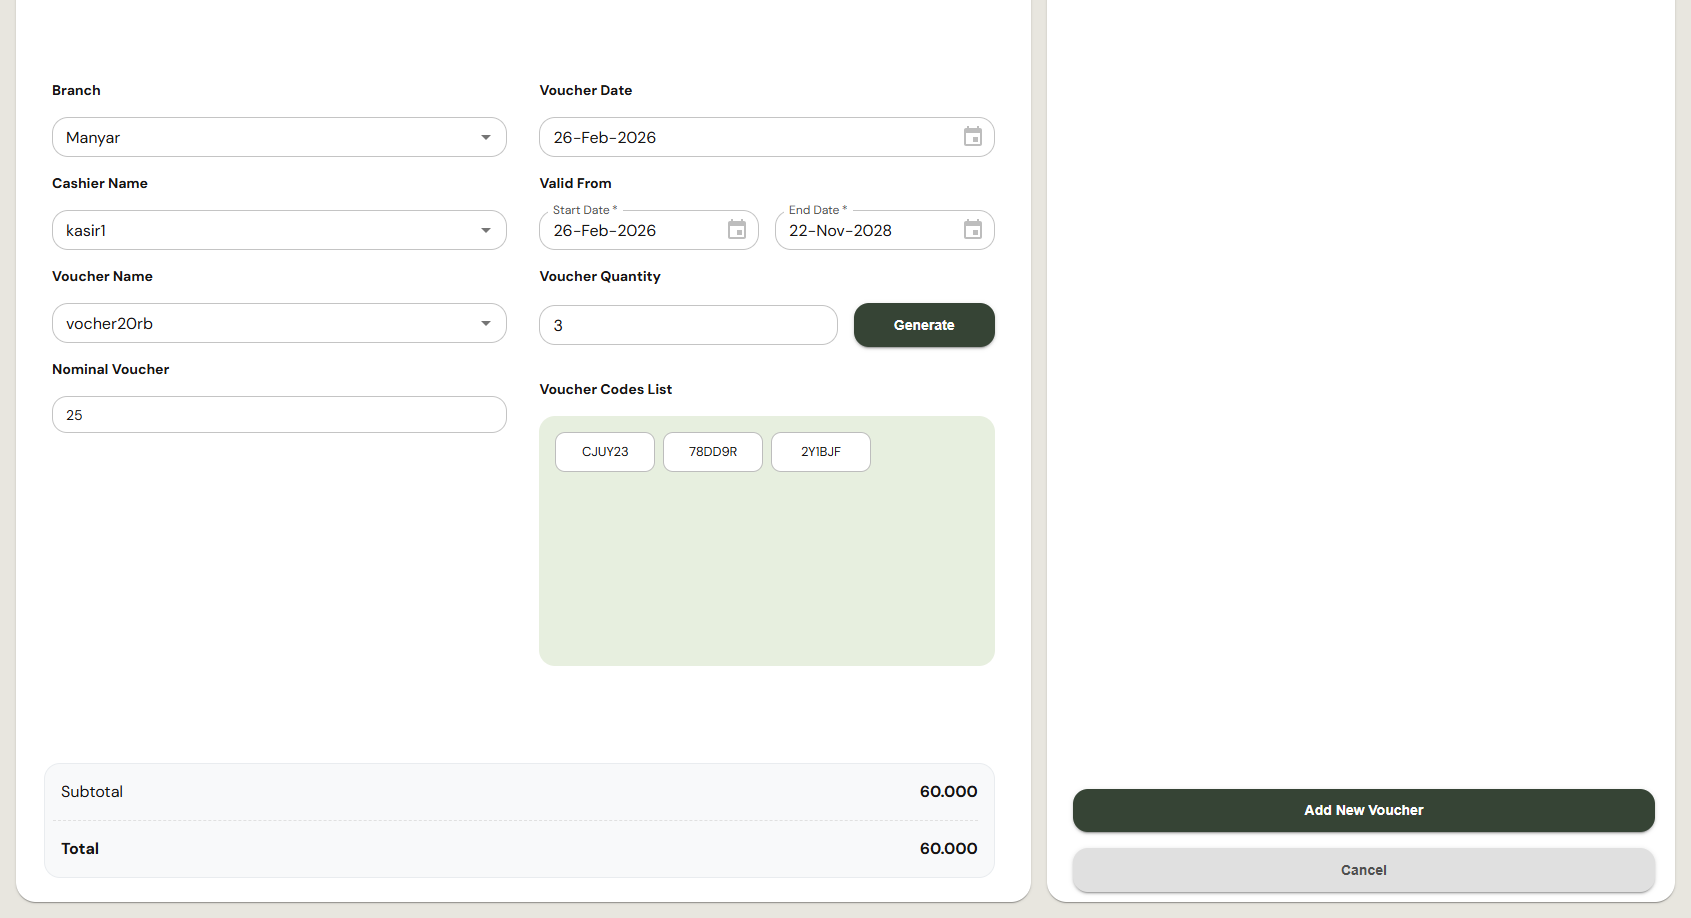Click the Voucher Quantity field label
Image resolution: width=1691 pixels, height=918 pixels.
click(x=600, y=277)
